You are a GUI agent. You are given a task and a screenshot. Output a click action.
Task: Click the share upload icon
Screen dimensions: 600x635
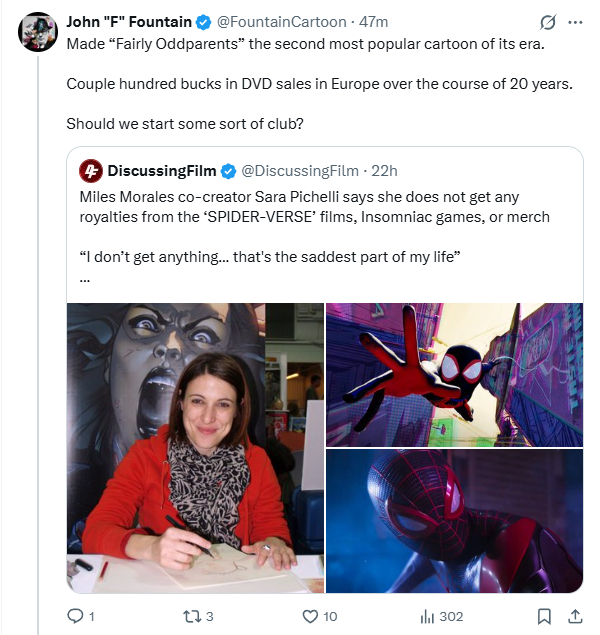click(575, 616)
